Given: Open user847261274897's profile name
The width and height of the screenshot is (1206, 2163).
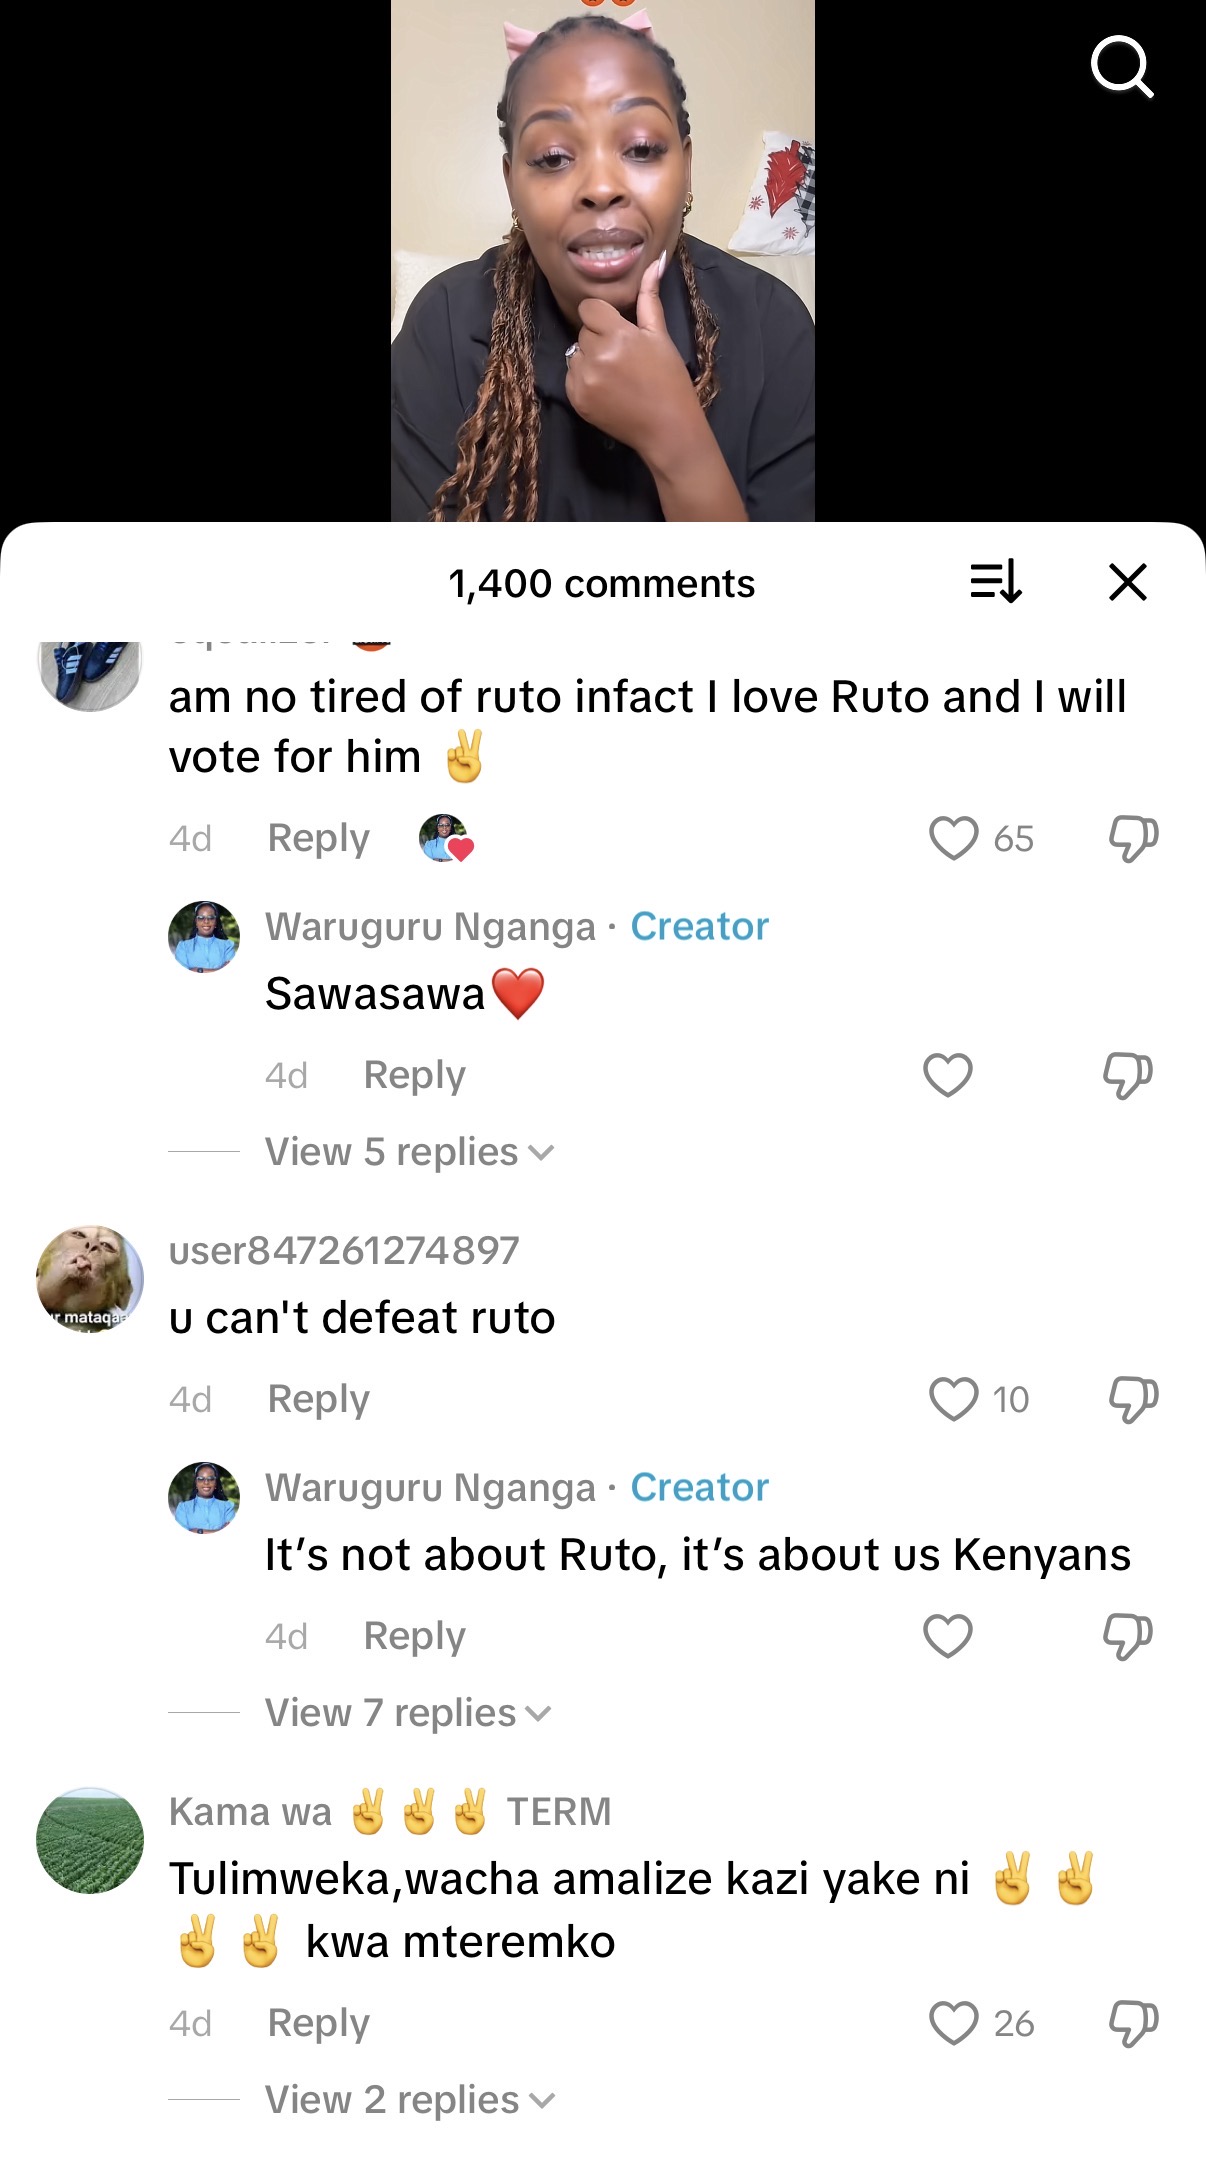Looking at the screenshot, I should pos(344,1251).
